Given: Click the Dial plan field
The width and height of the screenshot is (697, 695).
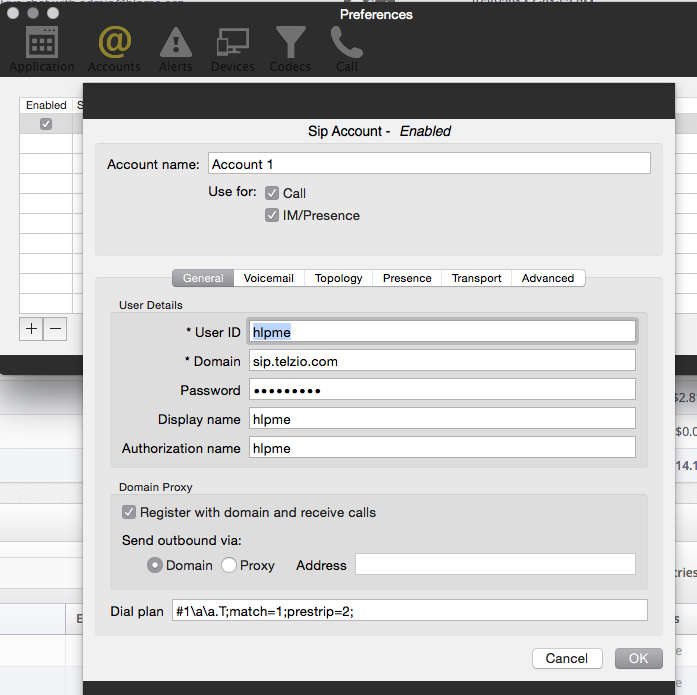Looking at the screenshot, I should pos(409,611).
